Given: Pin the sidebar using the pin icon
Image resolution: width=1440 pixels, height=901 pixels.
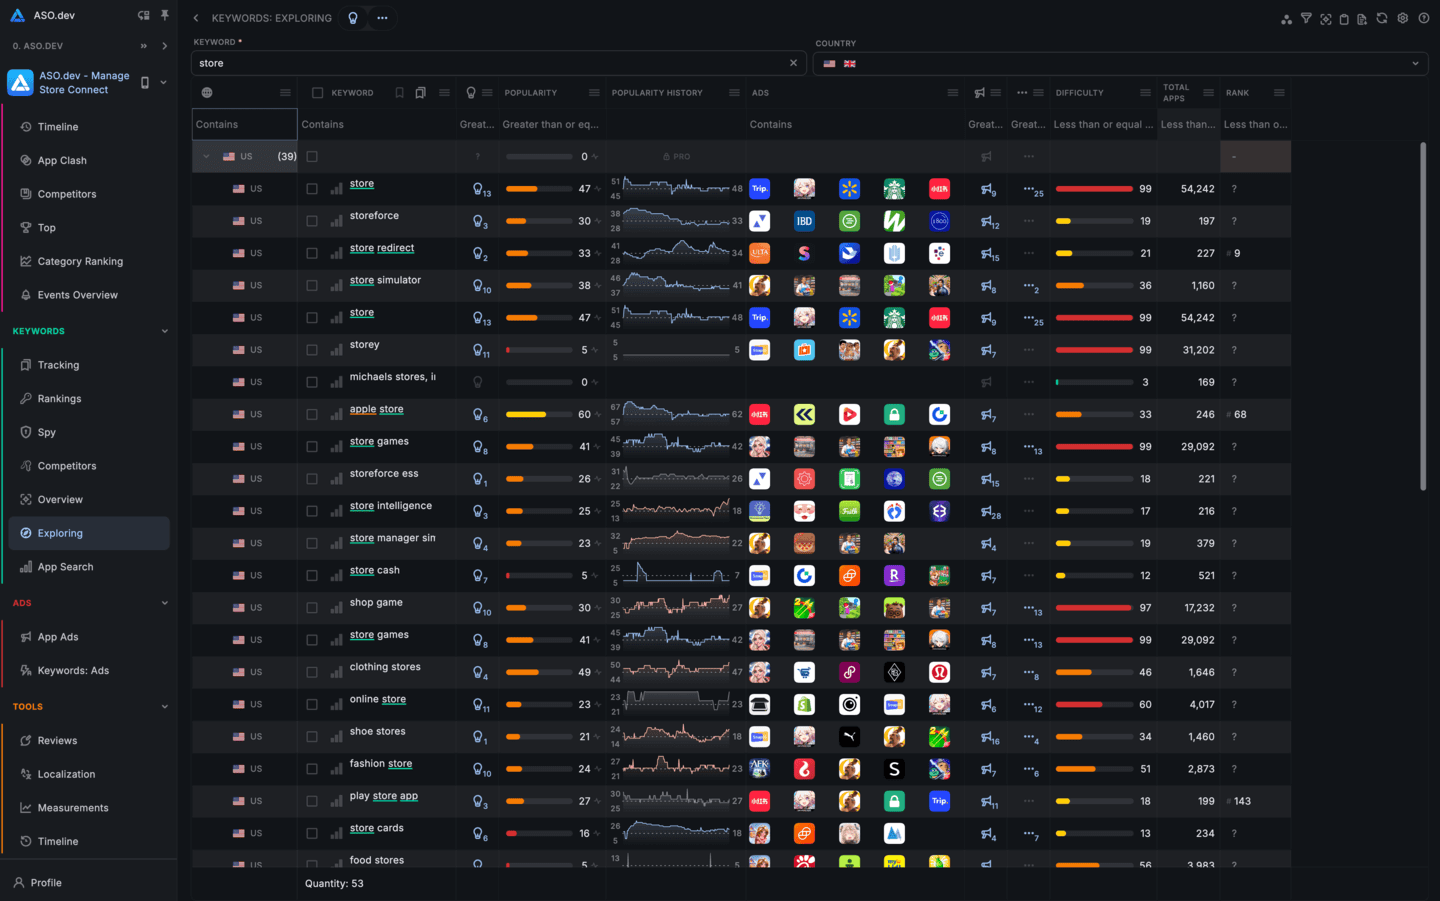Looking at the screenshot, I should coord(165,16).
